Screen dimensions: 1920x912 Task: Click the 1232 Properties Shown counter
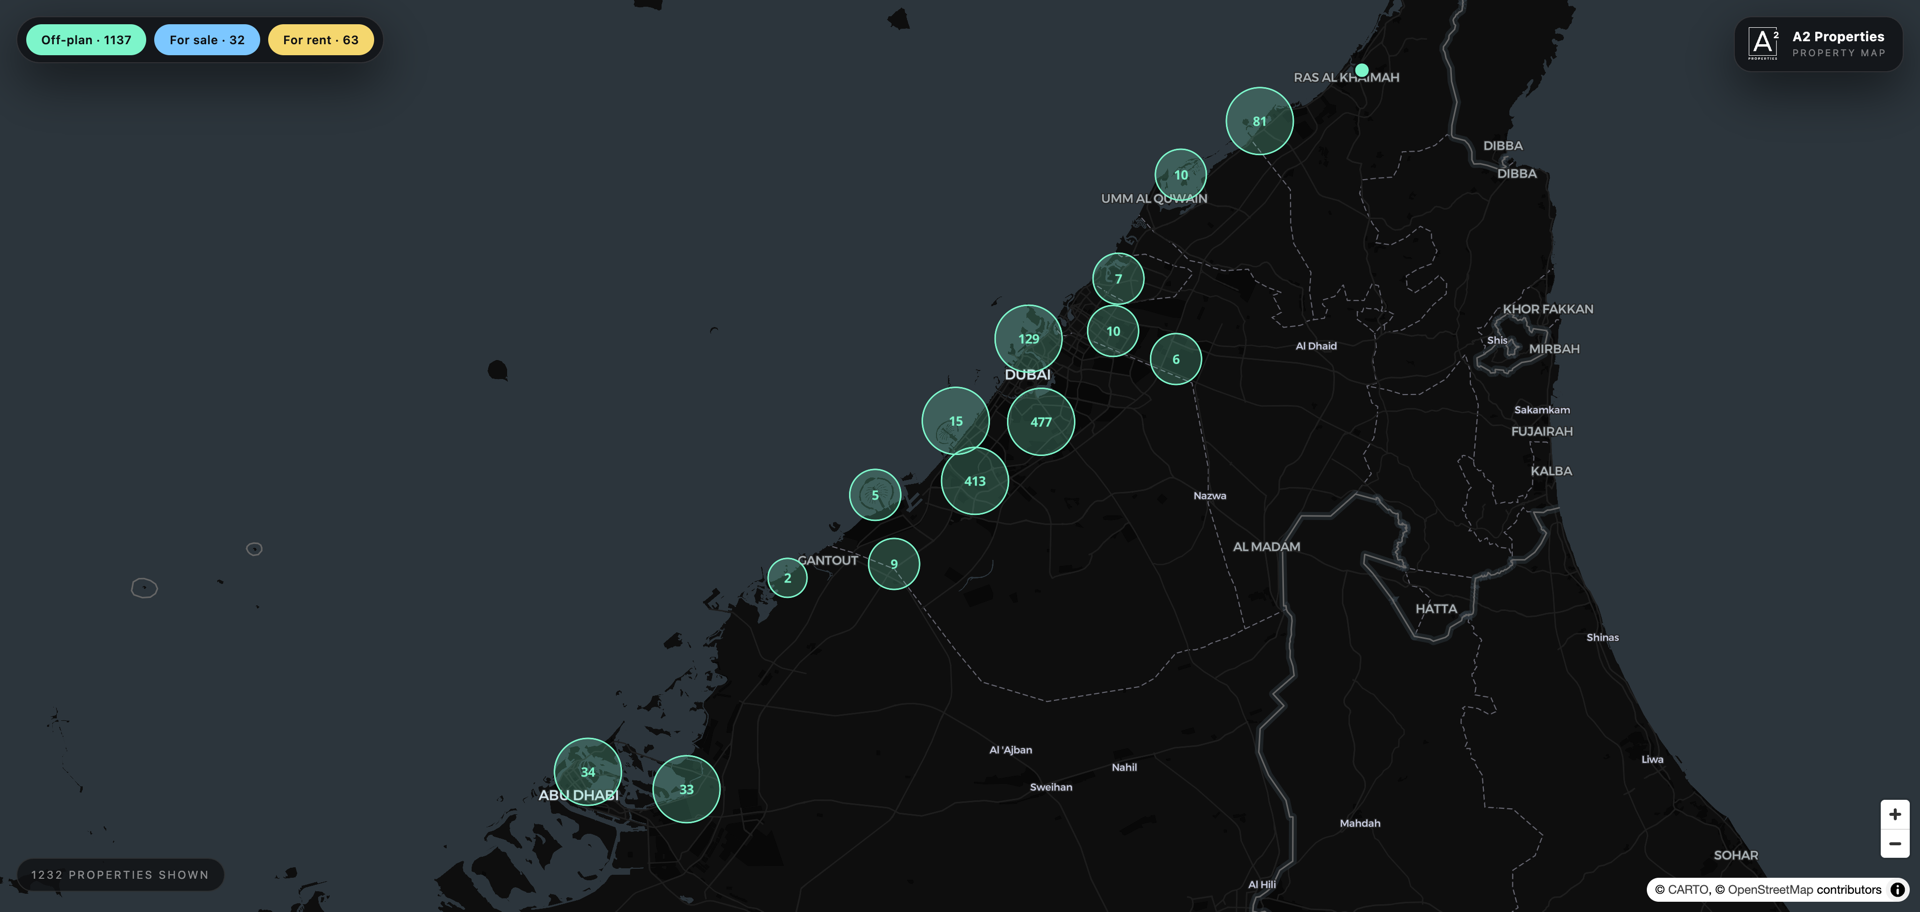coord(120,875)
